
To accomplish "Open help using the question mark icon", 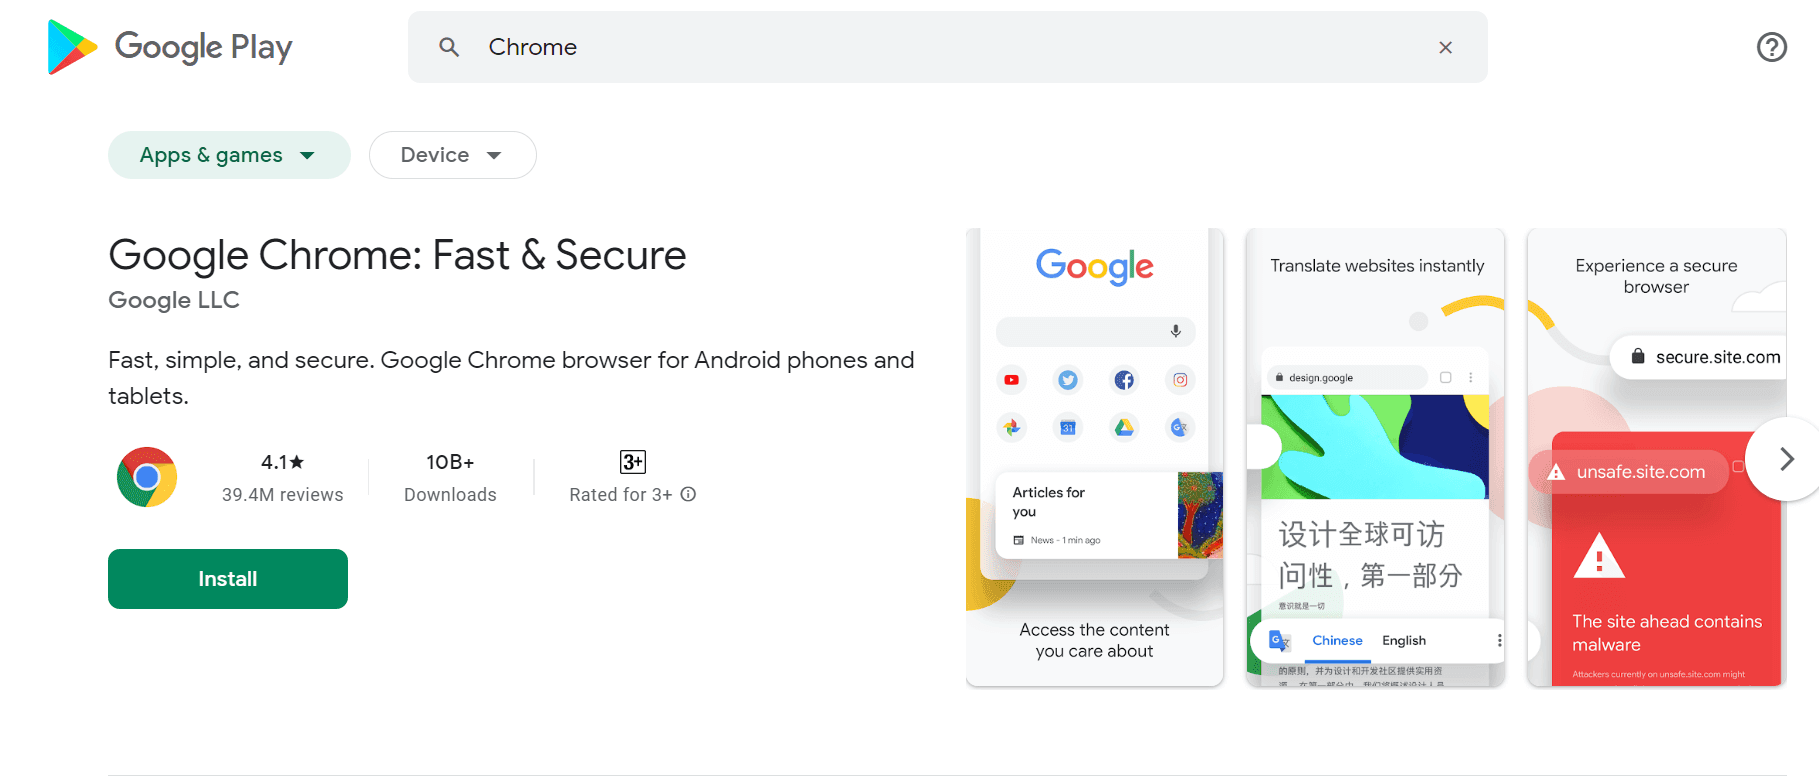I will (1771, 46).
